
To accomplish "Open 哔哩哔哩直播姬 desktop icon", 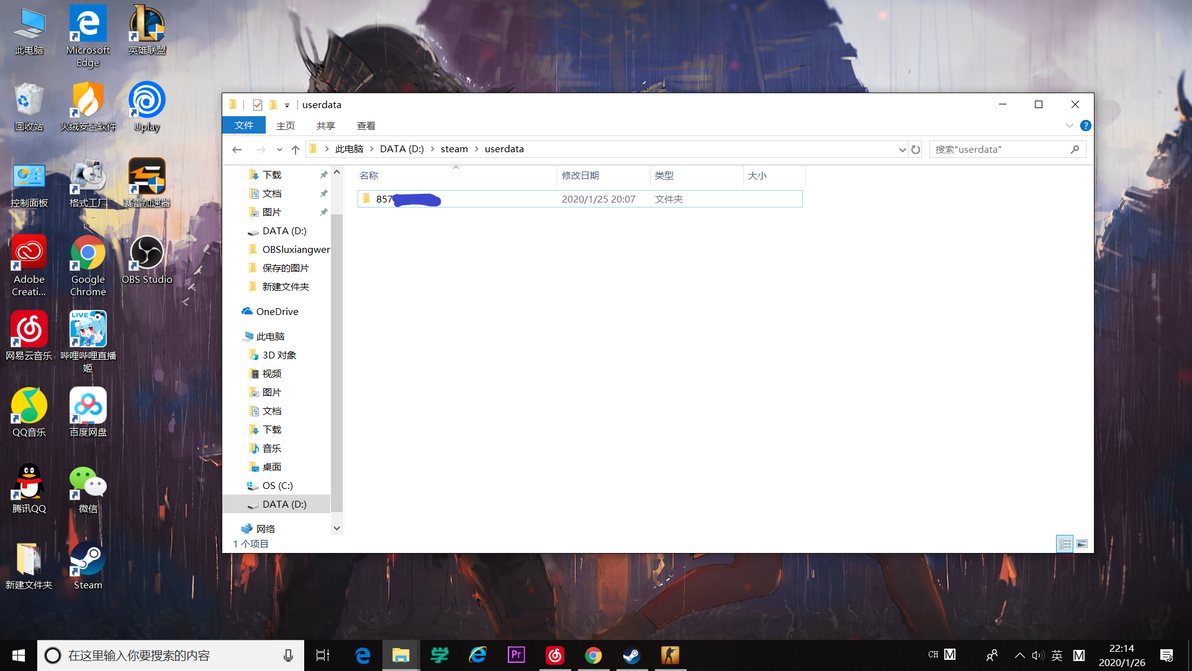I will (x=87, y=341).
